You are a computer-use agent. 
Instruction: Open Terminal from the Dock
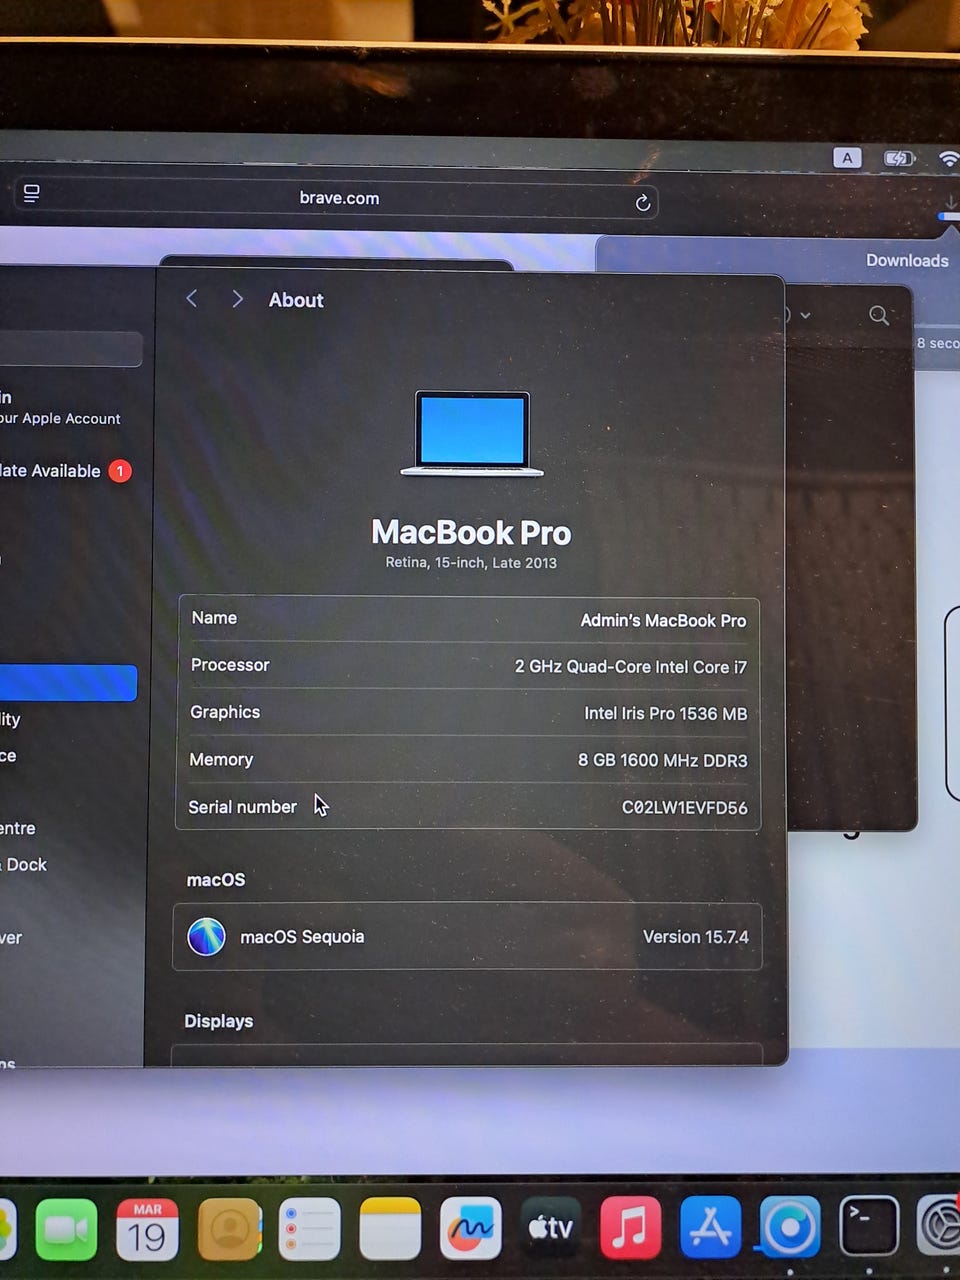(868, 1226)
